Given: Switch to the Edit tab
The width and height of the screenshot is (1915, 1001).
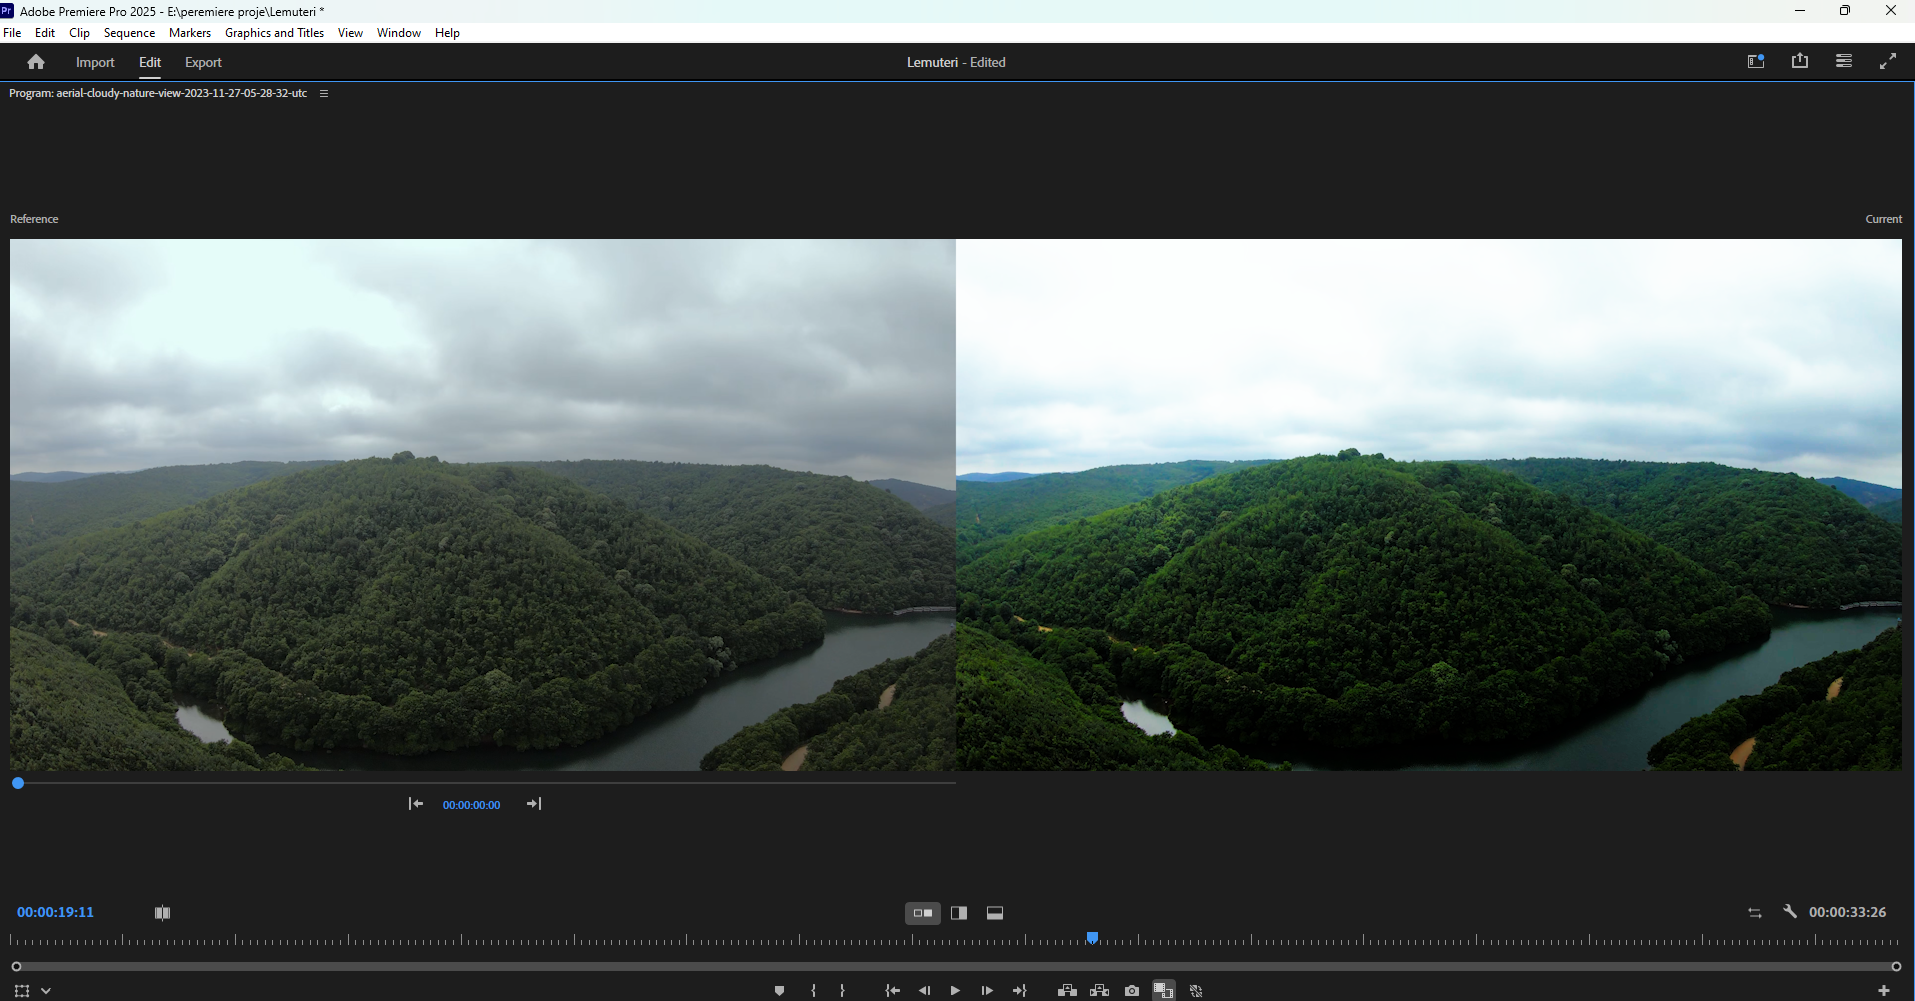Looking at the screenshot, I should pyautogui.click(x=150, y=62).
